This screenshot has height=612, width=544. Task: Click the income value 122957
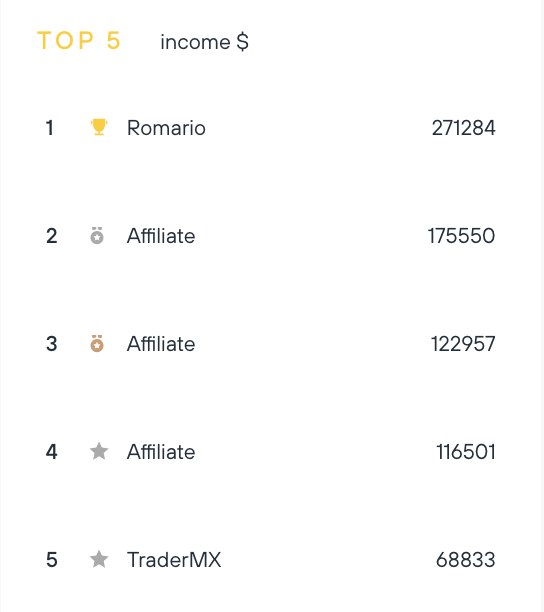[463, 344]
